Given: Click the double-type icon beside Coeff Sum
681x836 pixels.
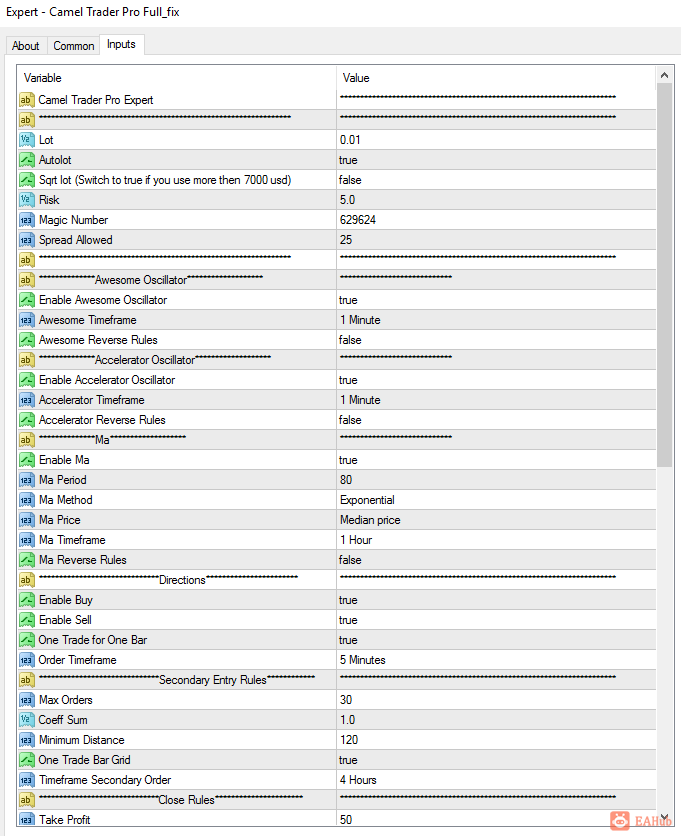Looking at the screenshot, I should pos(27,720).
